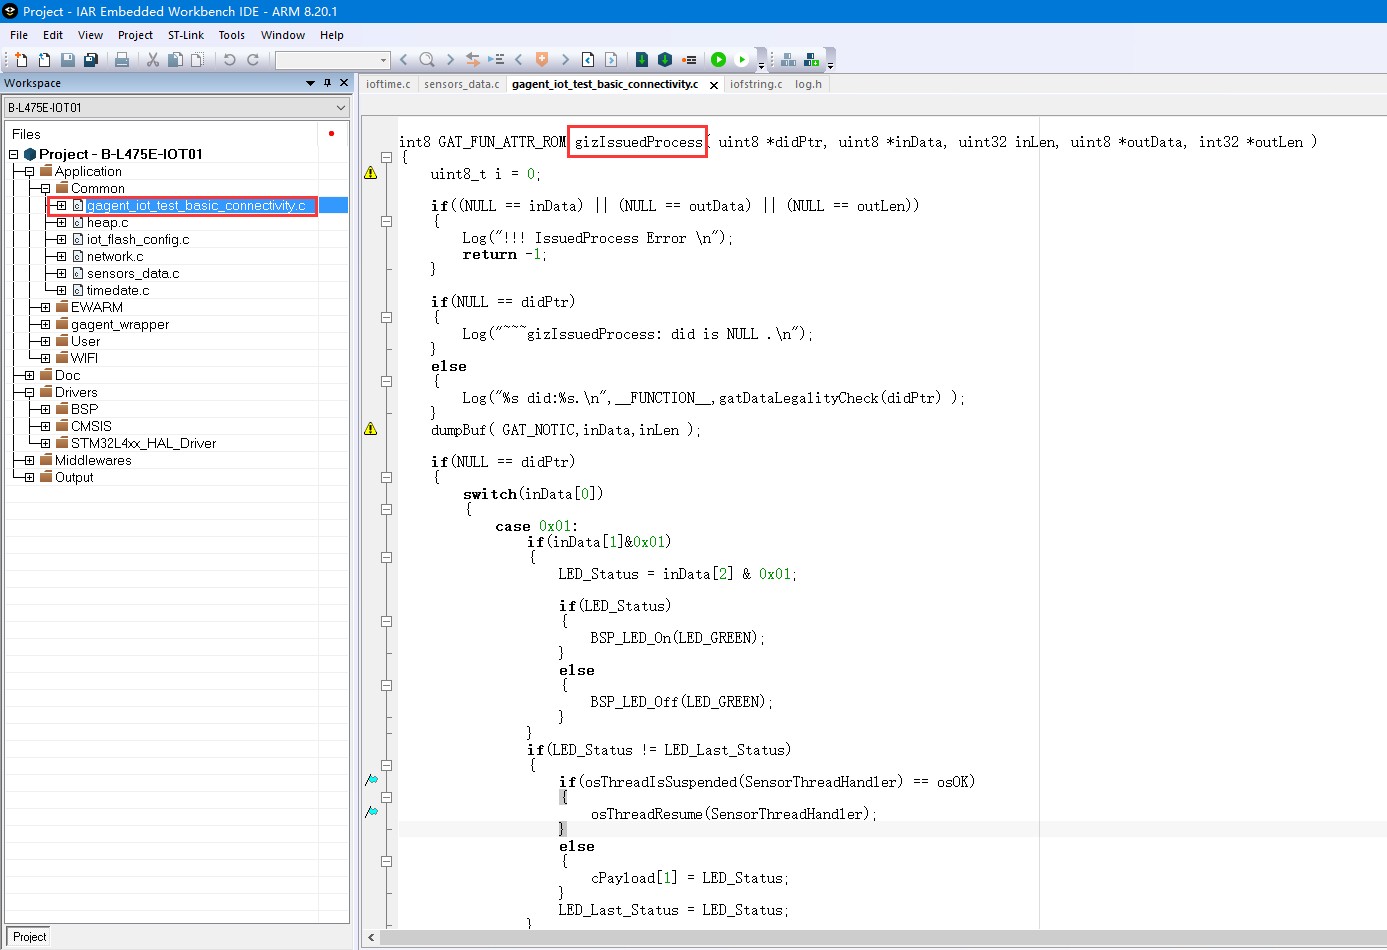1387x950 pixels.
Task: Pin the Workspace panel
Action: pyautogui.click(x=327, y=83)
